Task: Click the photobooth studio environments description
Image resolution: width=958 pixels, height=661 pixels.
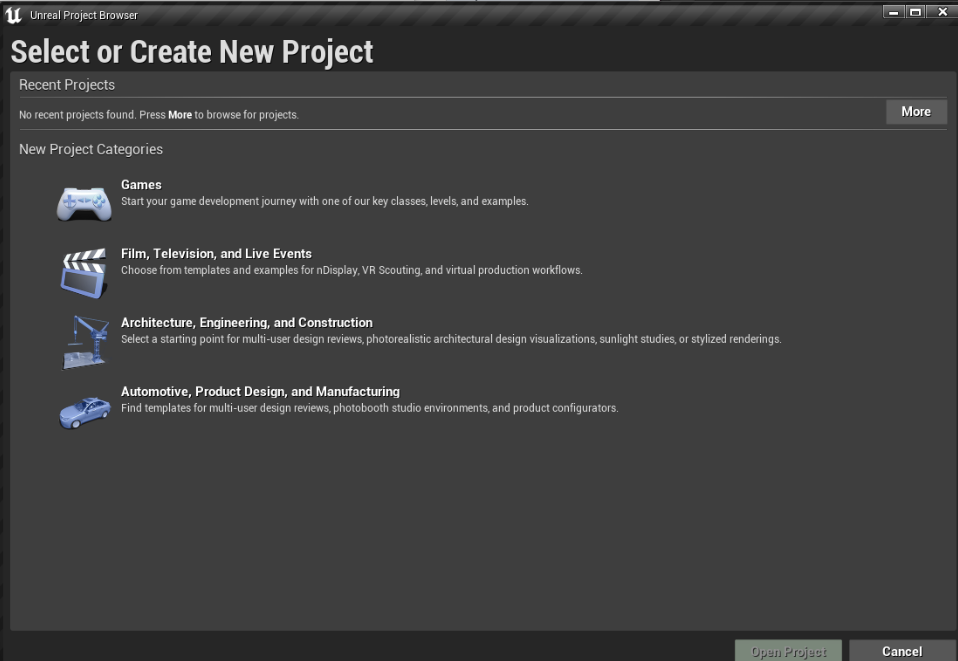Action: [370, 408]
